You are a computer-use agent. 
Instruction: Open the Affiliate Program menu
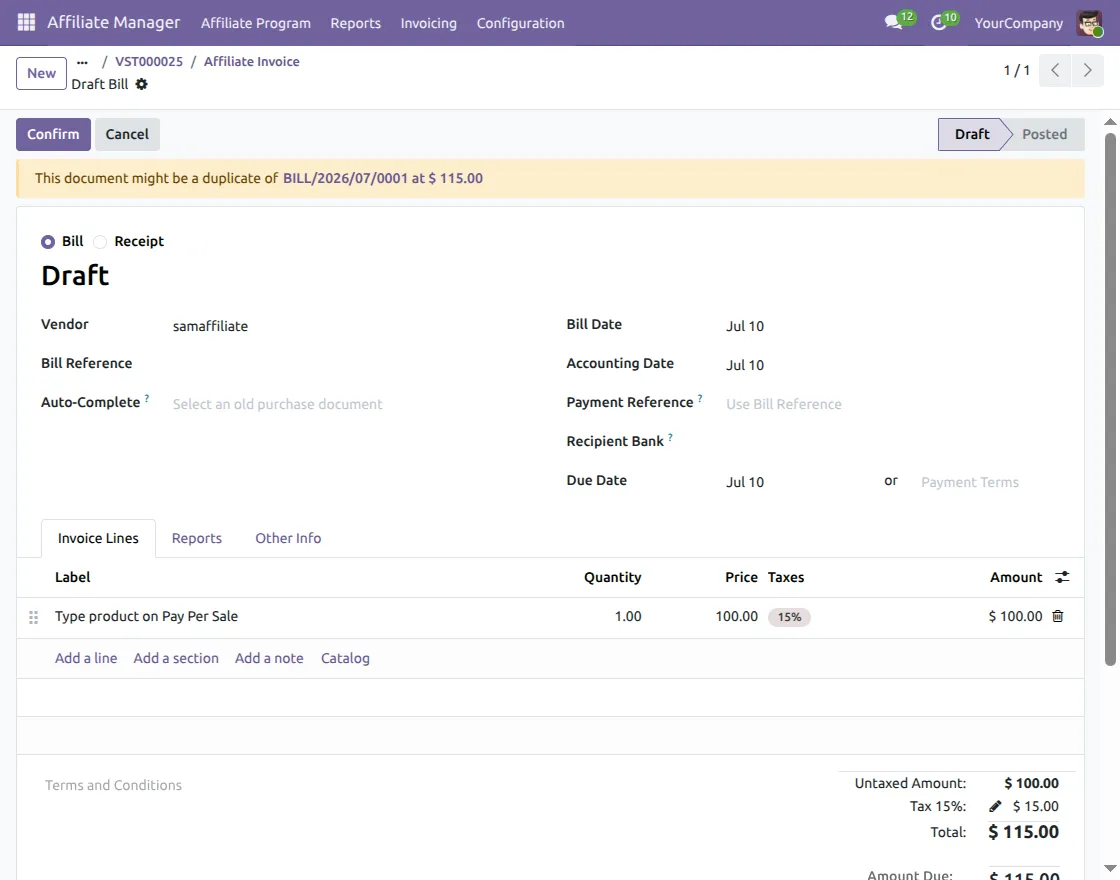[x=256, y=23]
